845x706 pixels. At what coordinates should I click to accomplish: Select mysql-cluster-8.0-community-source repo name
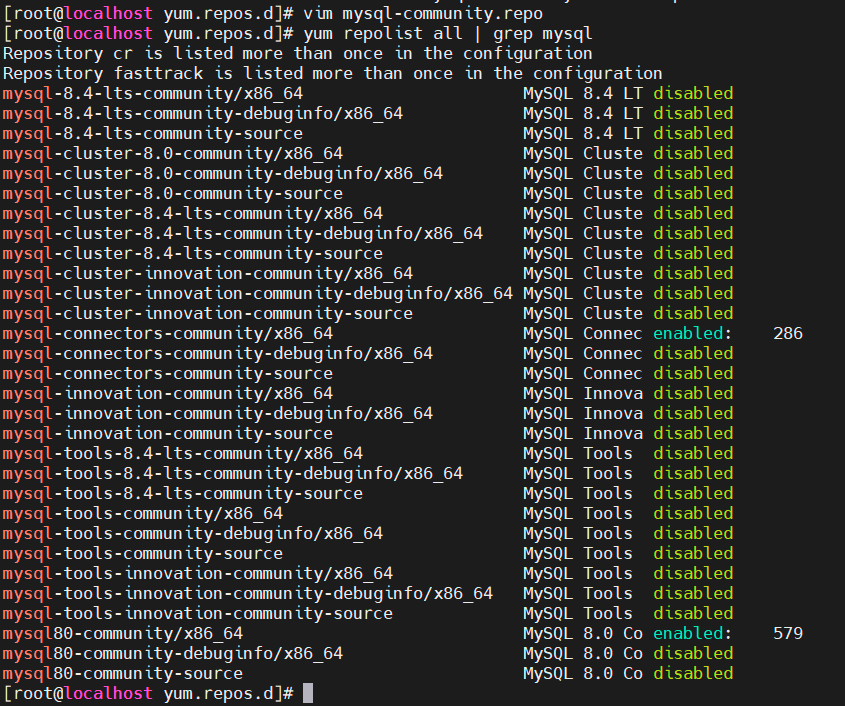point(173,193)
